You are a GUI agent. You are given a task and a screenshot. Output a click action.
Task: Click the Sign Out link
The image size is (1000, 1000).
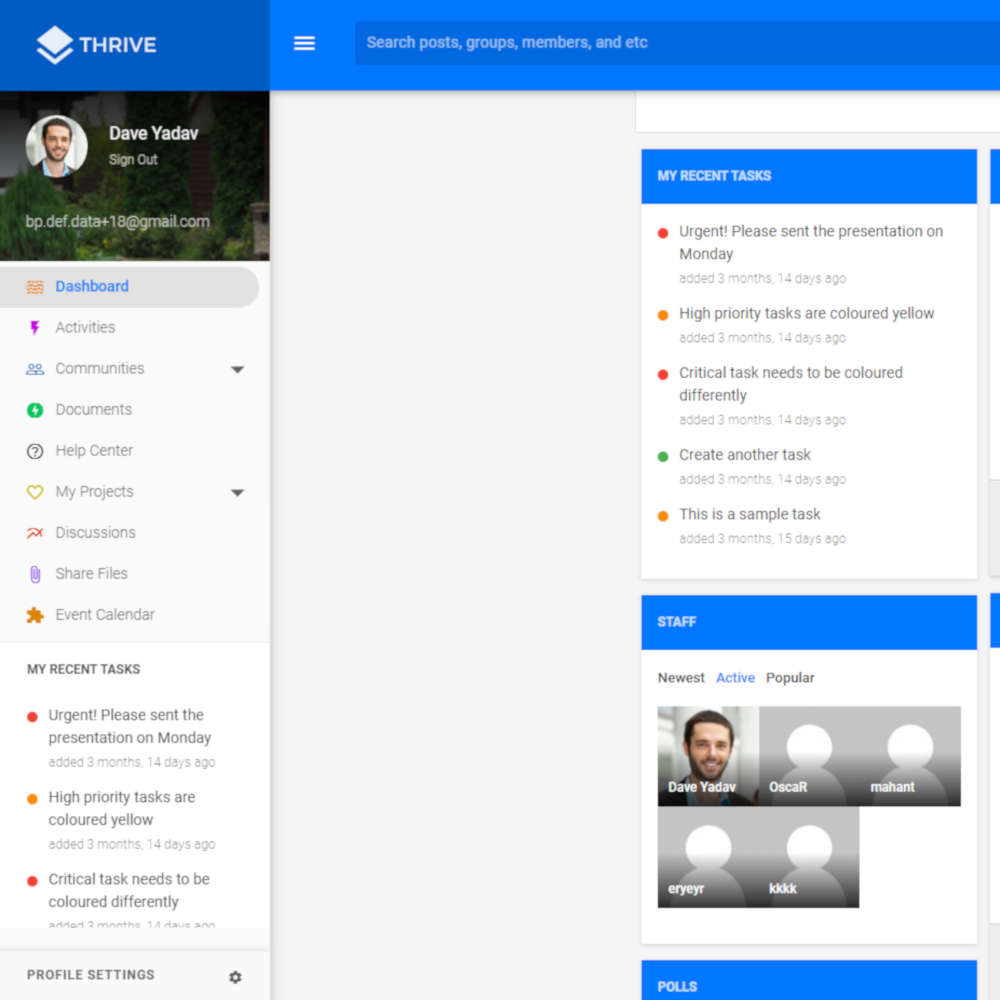click(x=133, y=159)
